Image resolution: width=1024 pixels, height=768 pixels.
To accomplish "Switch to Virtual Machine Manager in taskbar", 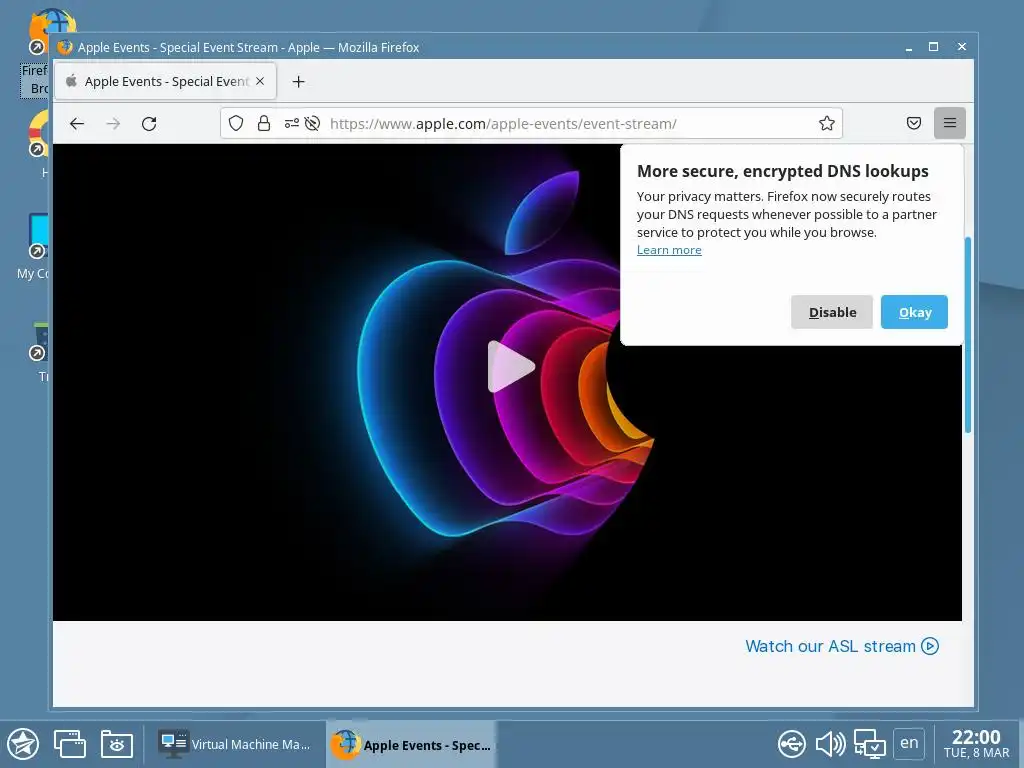I will click(234, 744).
